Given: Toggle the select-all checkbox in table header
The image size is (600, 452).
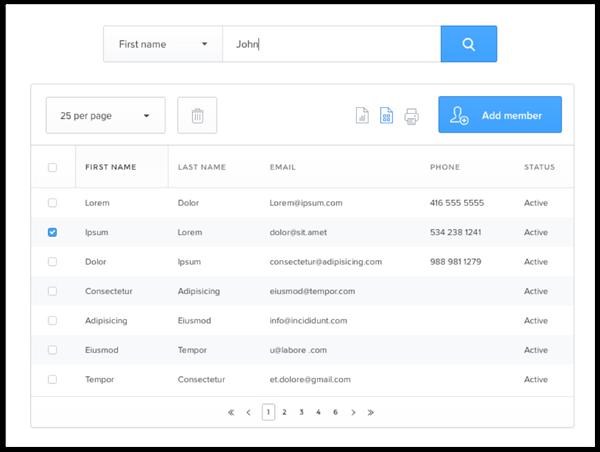Looking at the screenshot, I should click(53, 168).
